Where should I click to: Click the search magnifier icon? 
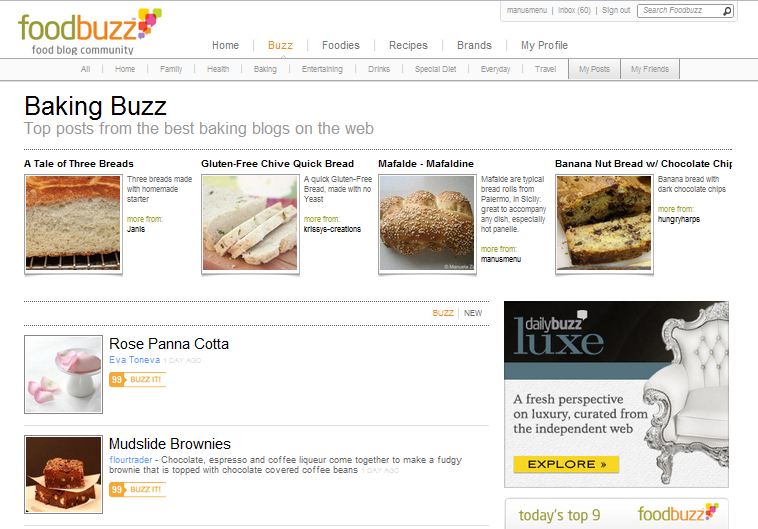[x=727, y=11]
